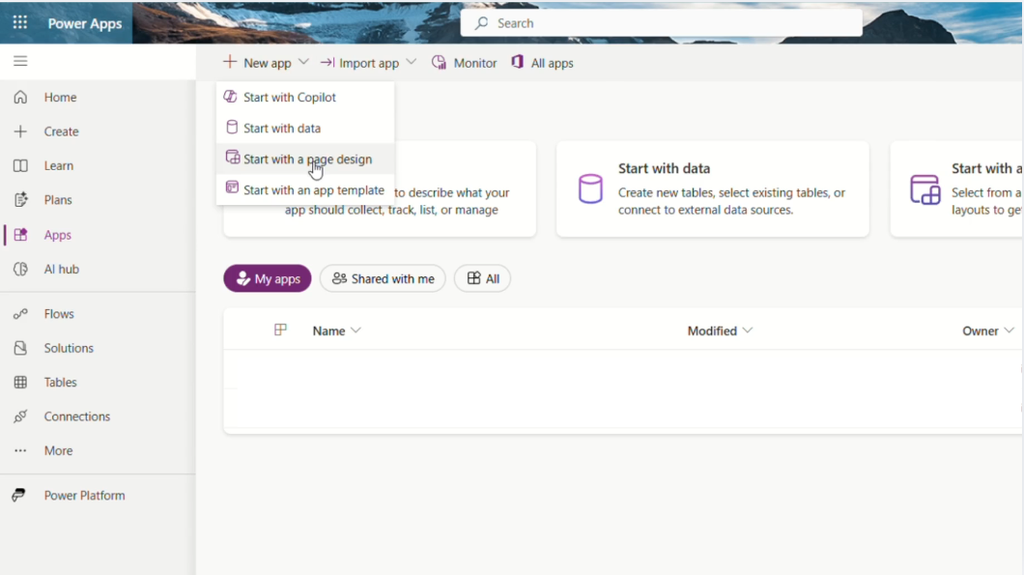Click inside the Search box
1024x575 pixels.
[661, 24]
